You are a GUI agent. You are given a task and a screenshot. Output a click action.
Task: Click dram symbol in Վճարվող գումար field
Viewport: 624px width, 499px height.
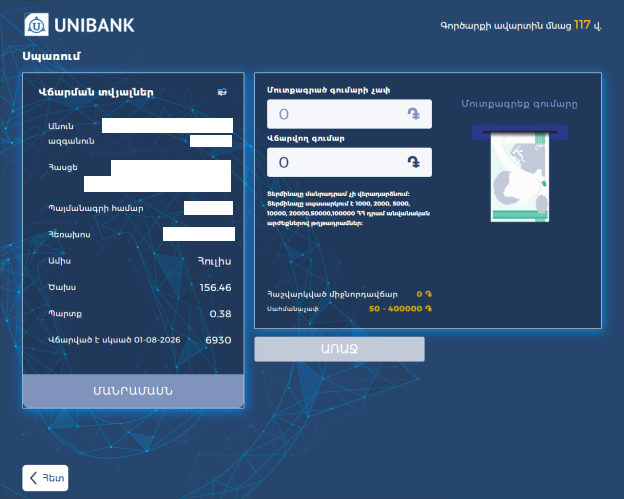[x=413, y=162]
